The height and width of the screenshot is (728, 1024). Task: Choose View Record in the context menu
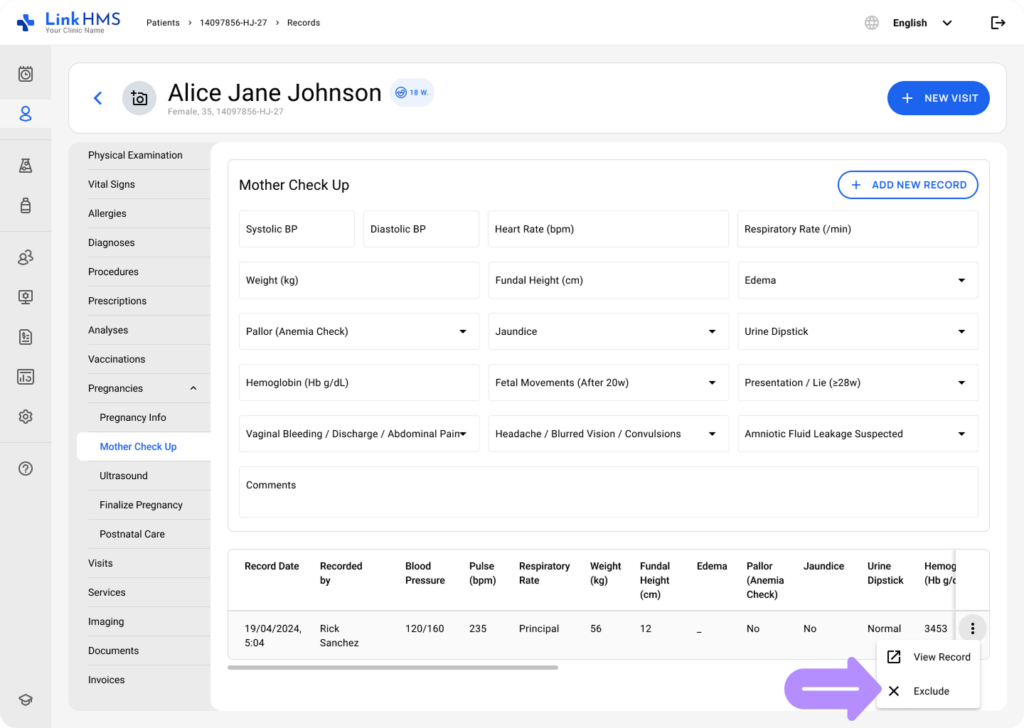pyautogui.click(x=930, y=657)
